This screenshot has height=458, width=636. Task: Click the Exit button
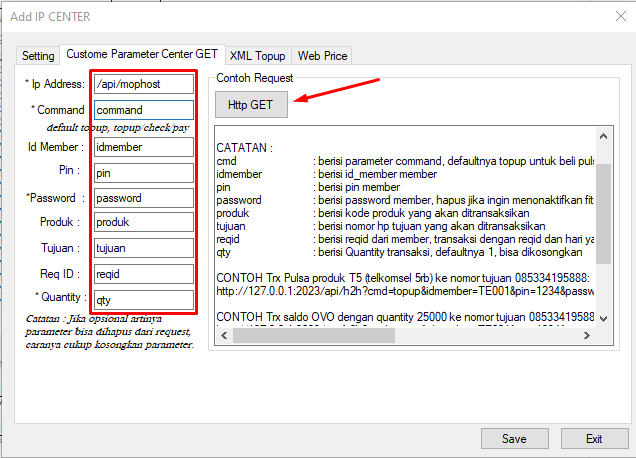click(594, 438)
